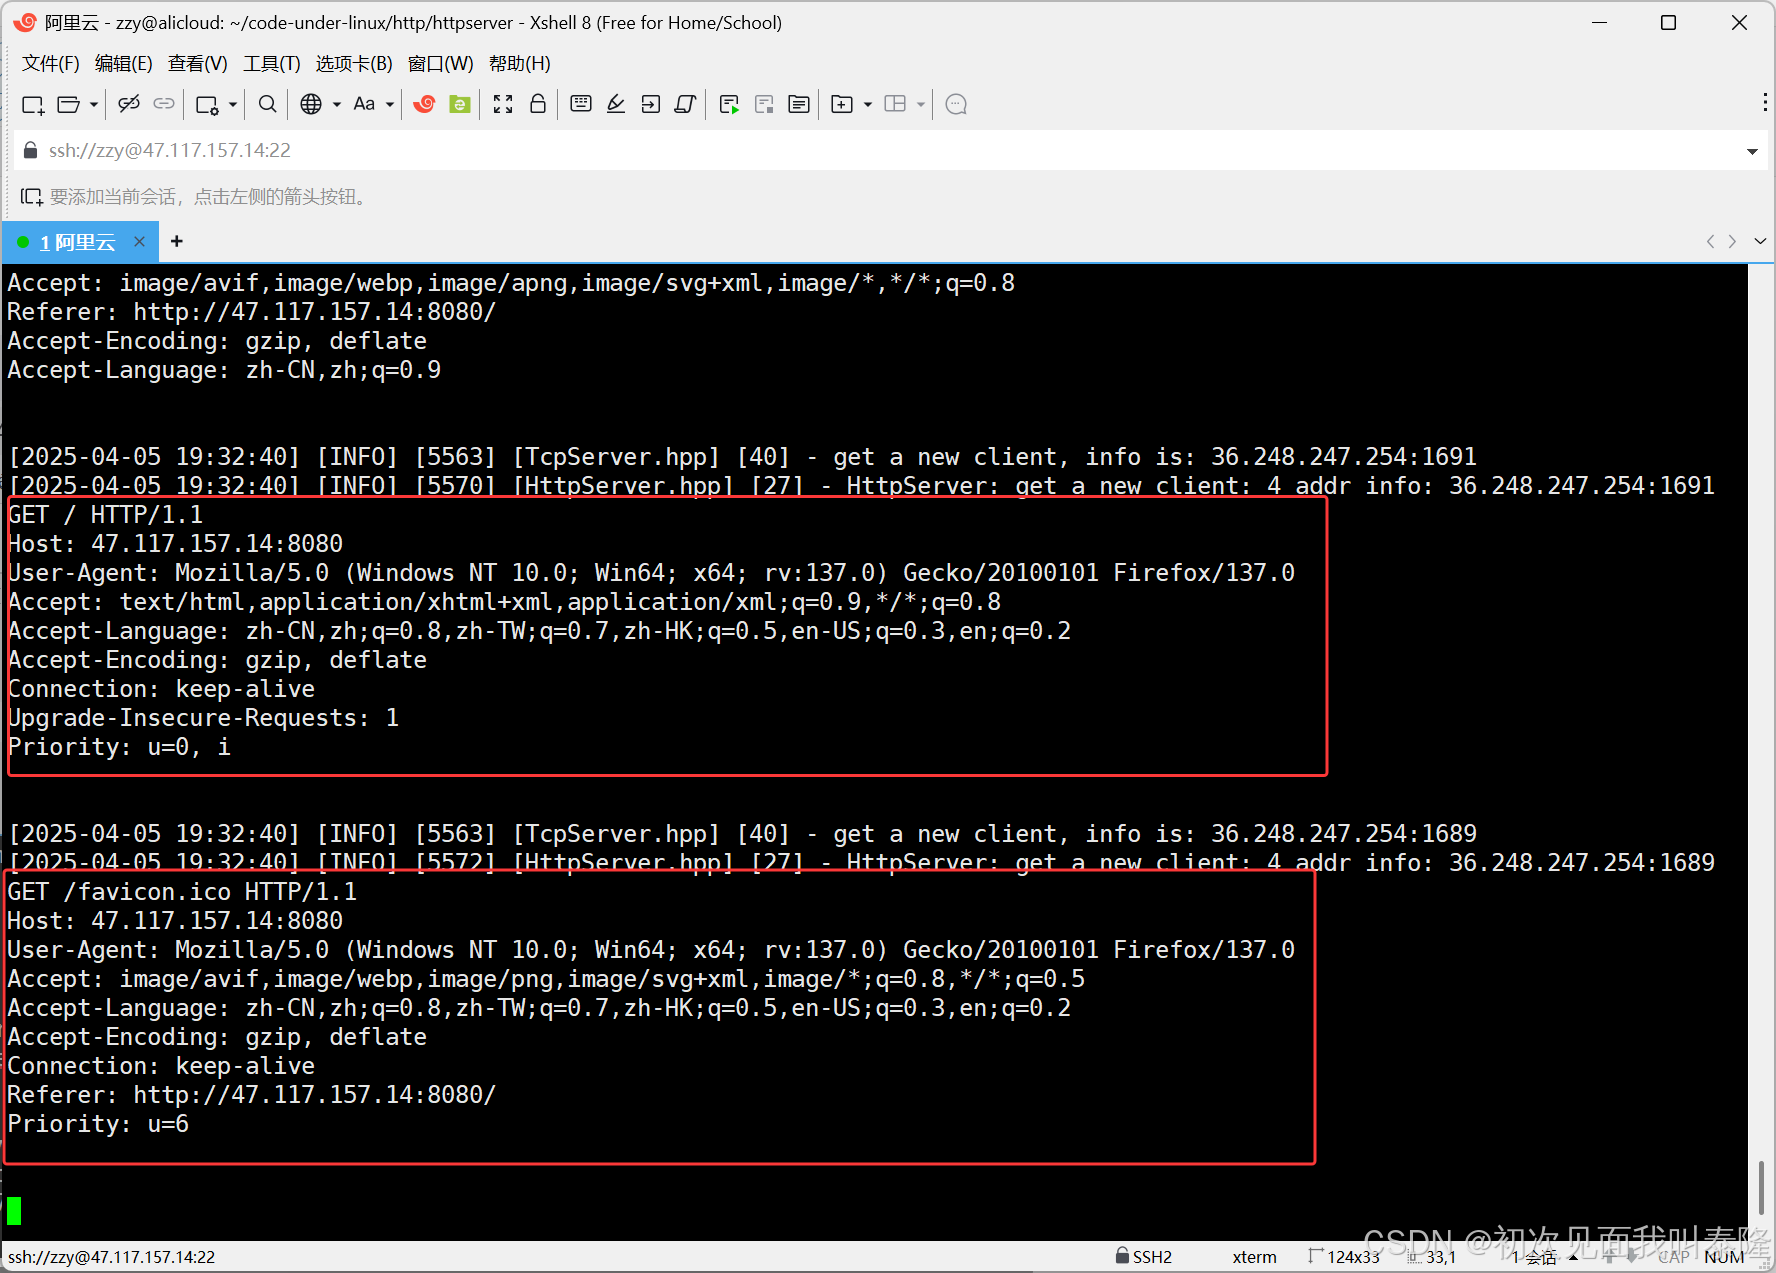Viewport: 1776px width, 1273px height.
Task: Click the Open session folder icon
Action: pyautogui.click(x=68, y=104)
